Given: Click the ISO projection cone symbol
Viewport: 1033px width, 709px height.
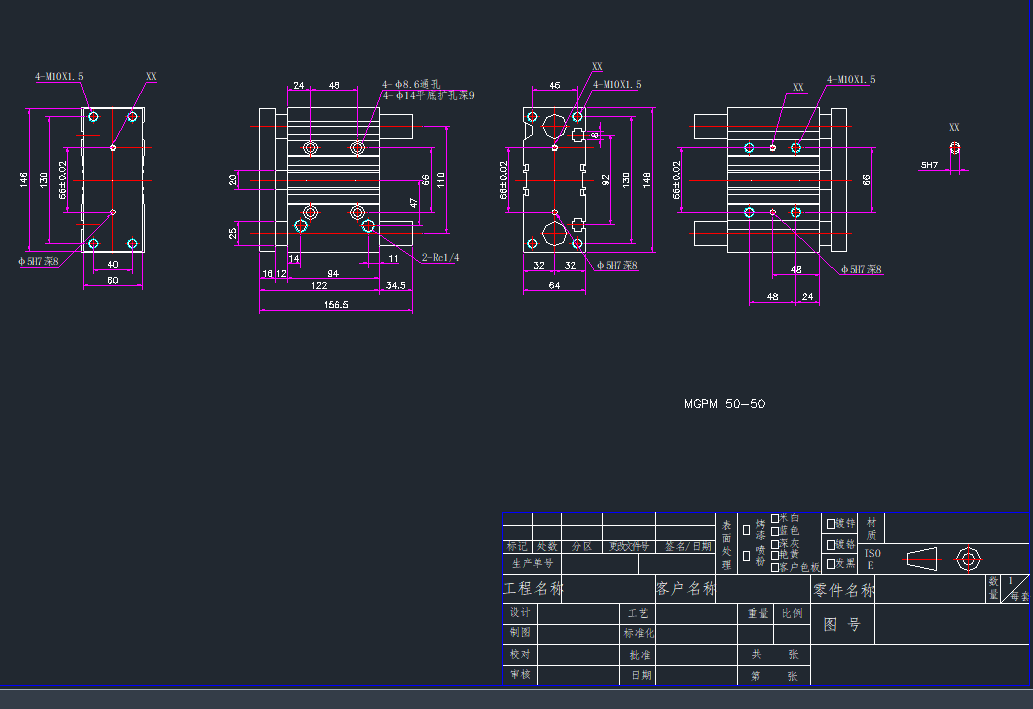Looking at the screenshot, I should pos(922,558).
